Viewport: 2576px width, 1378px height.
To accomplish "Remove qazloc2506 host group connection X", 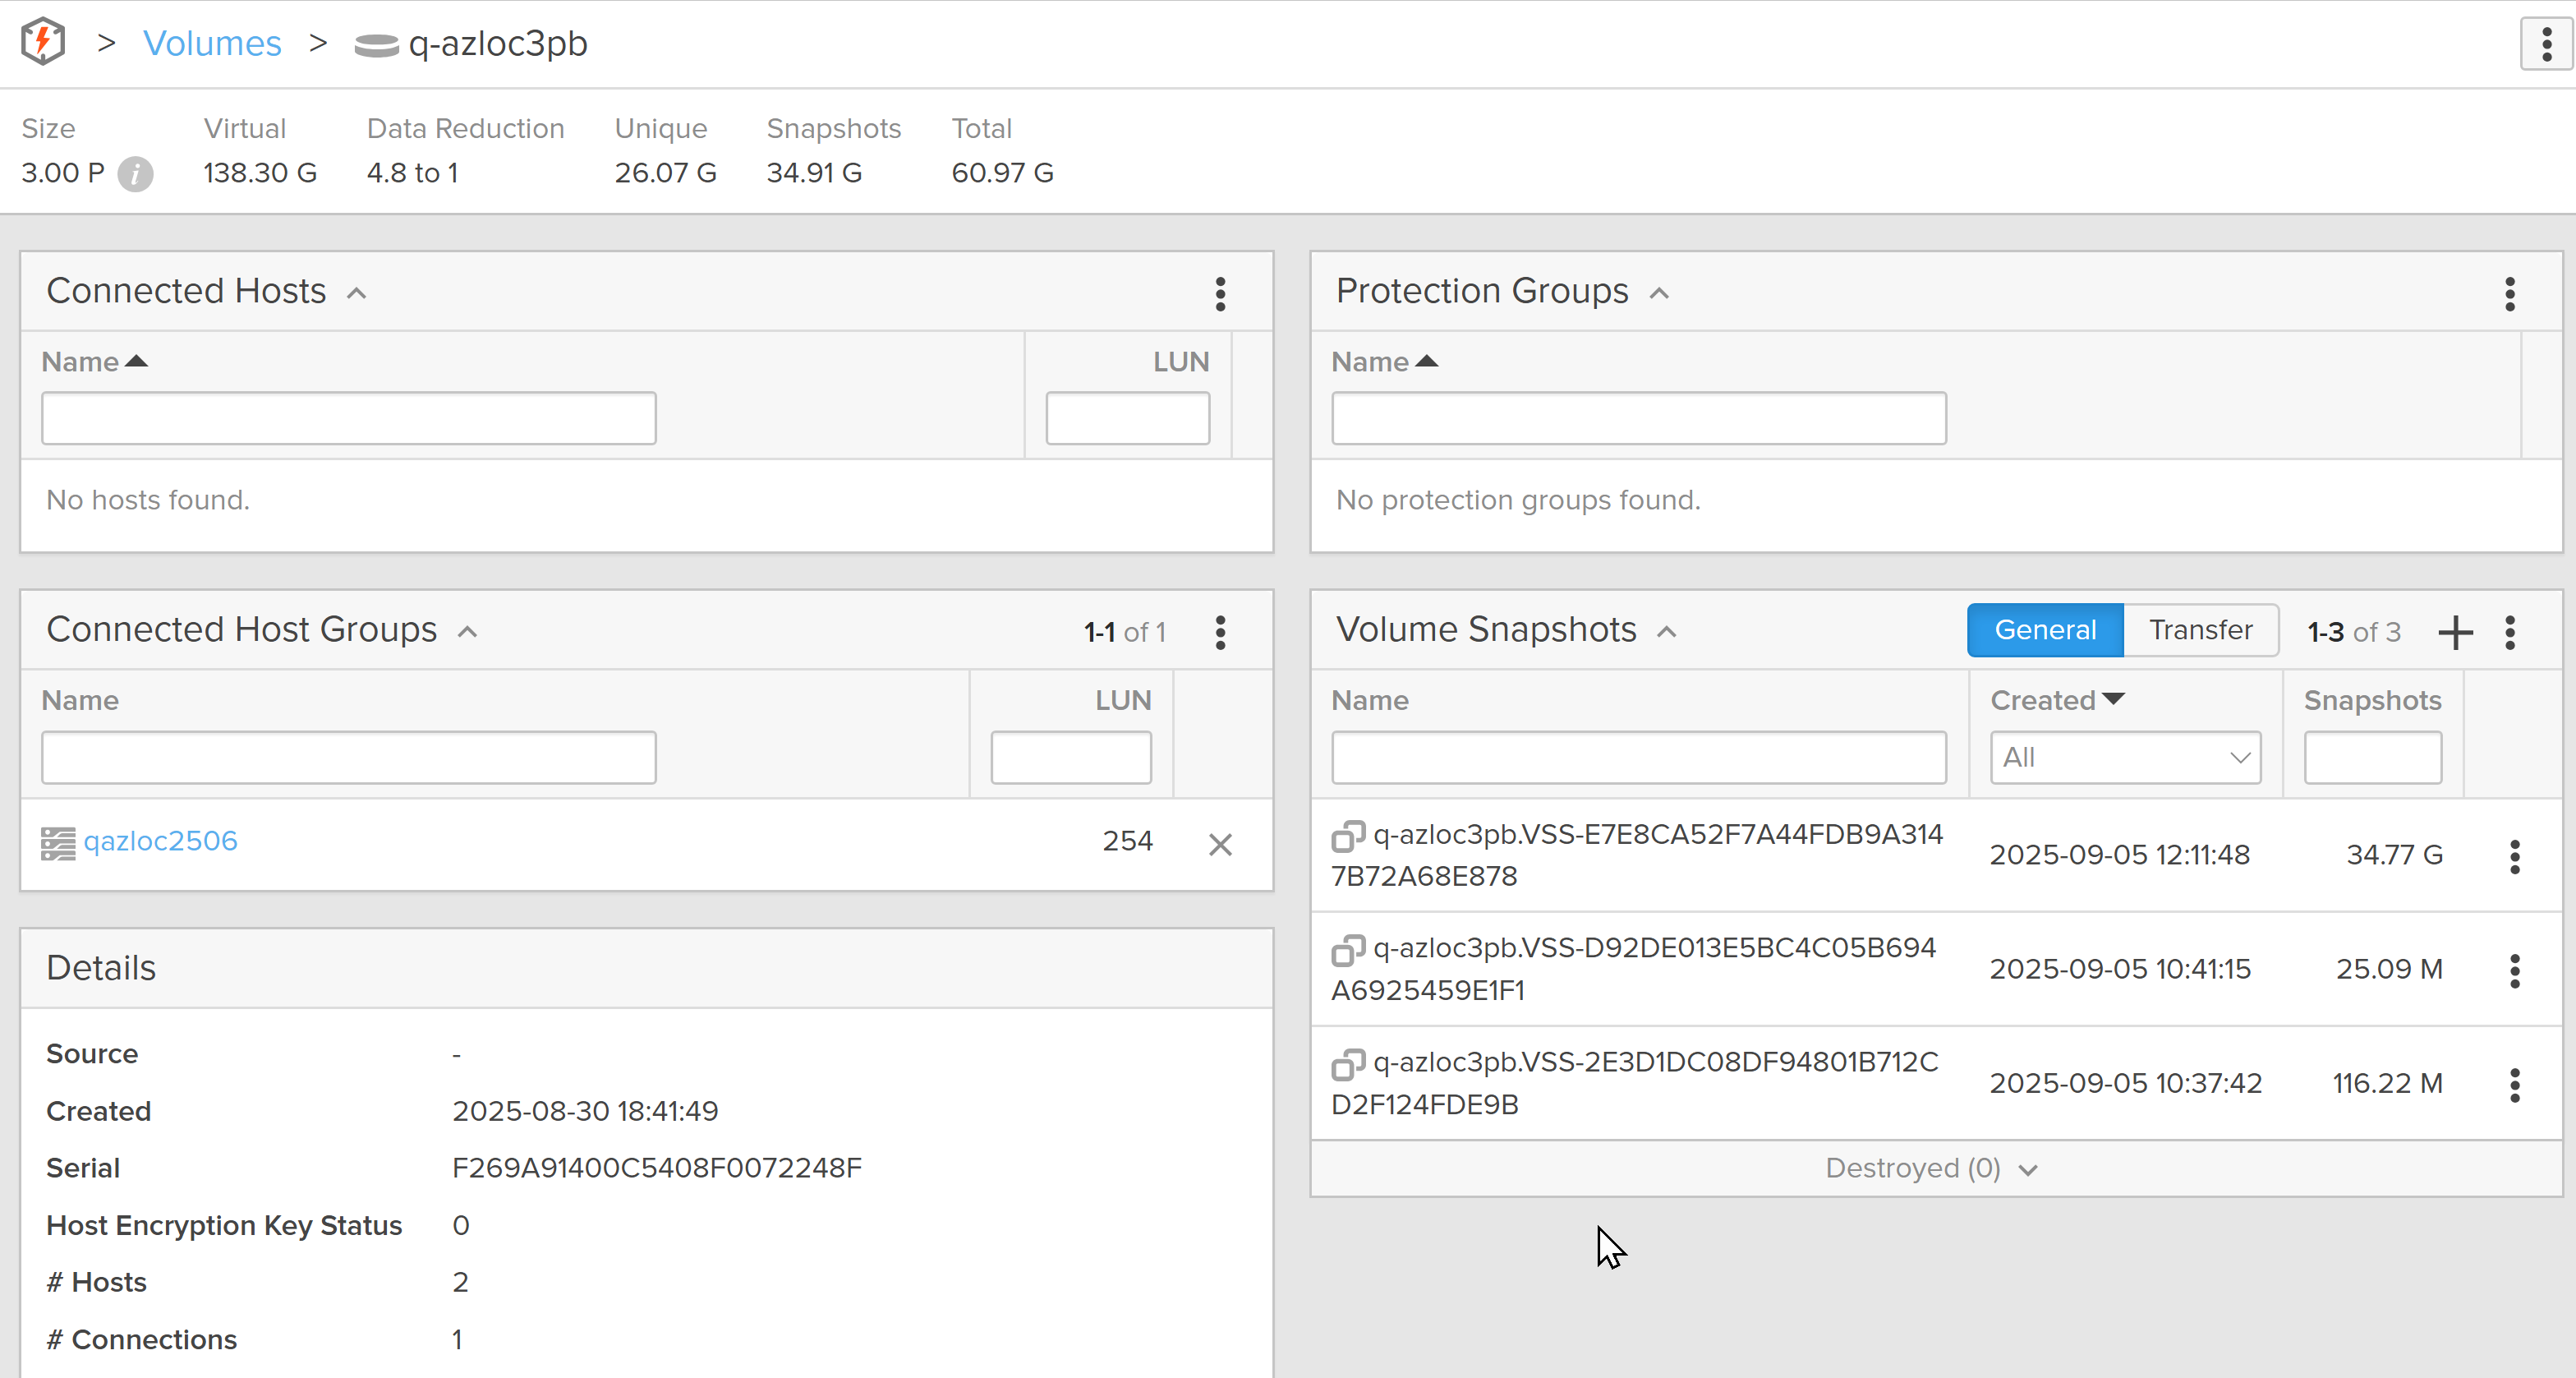I will (x=1220, y=844).
